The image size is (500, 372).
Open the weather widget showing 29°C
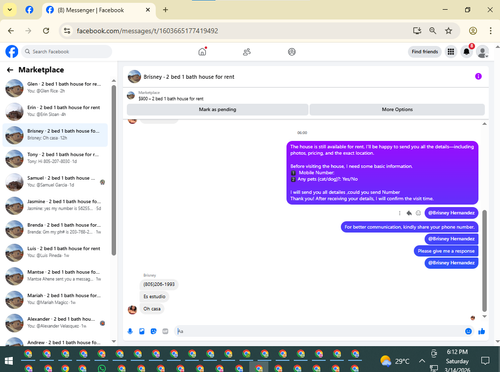(x=395, y=361)
